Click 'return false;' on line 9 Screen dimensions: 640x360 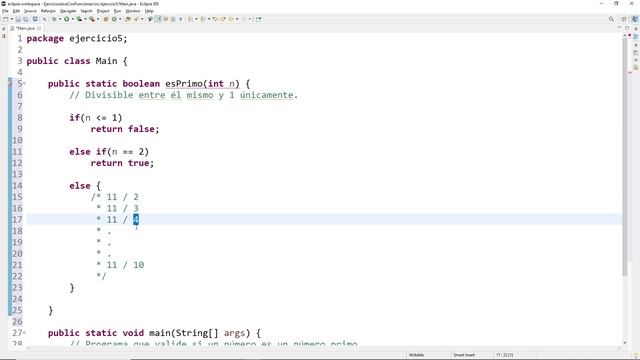(x=124, y=129)
